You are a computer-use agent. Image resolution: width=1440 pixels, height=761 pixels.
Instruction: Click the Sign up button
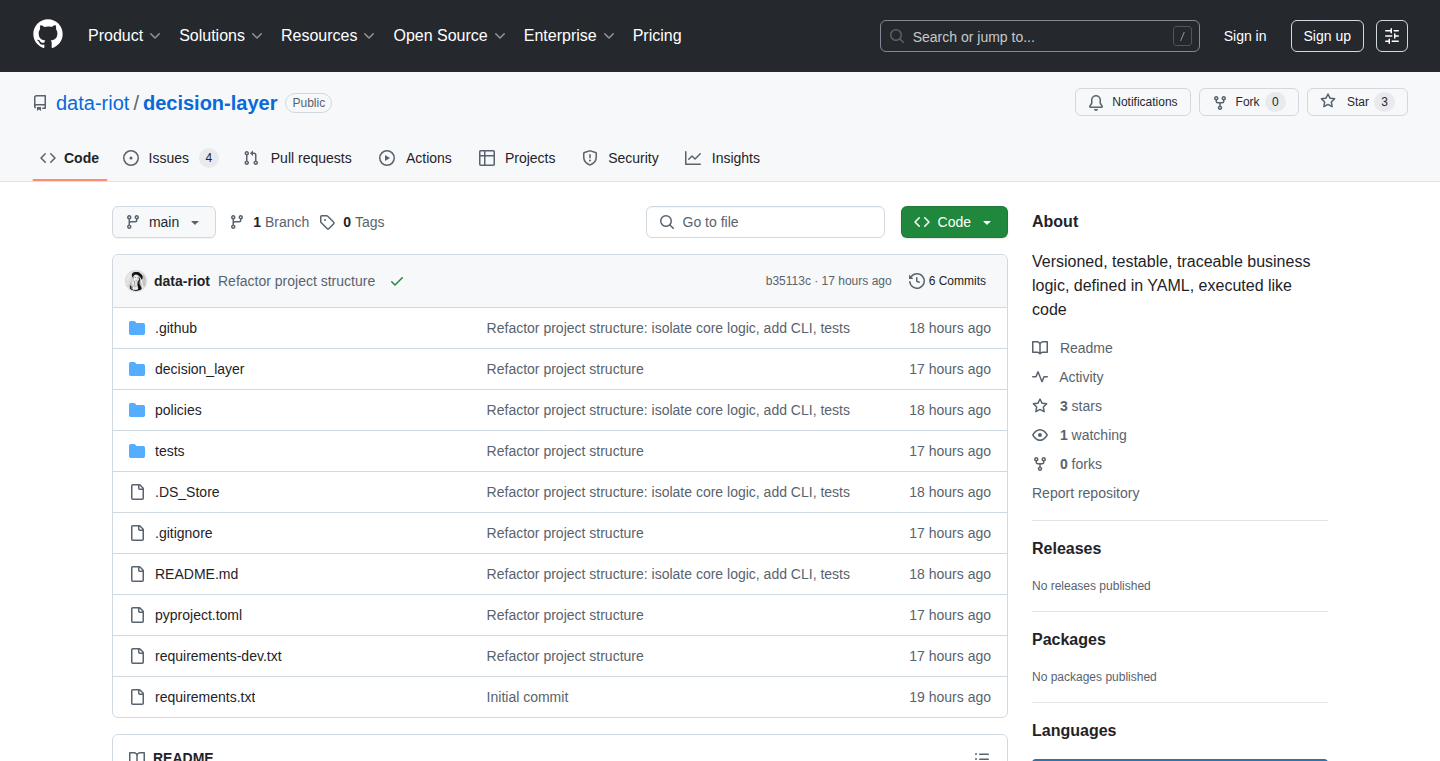point(1327,36)
